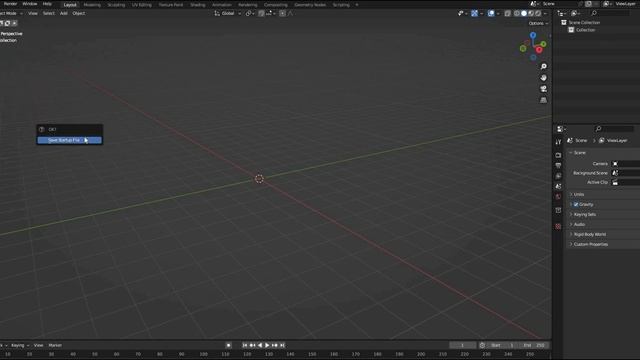Switch to the UV Editing workspace tab
Image resolution: width=640 pixels, height=360 pixels.
click(142, 5)
